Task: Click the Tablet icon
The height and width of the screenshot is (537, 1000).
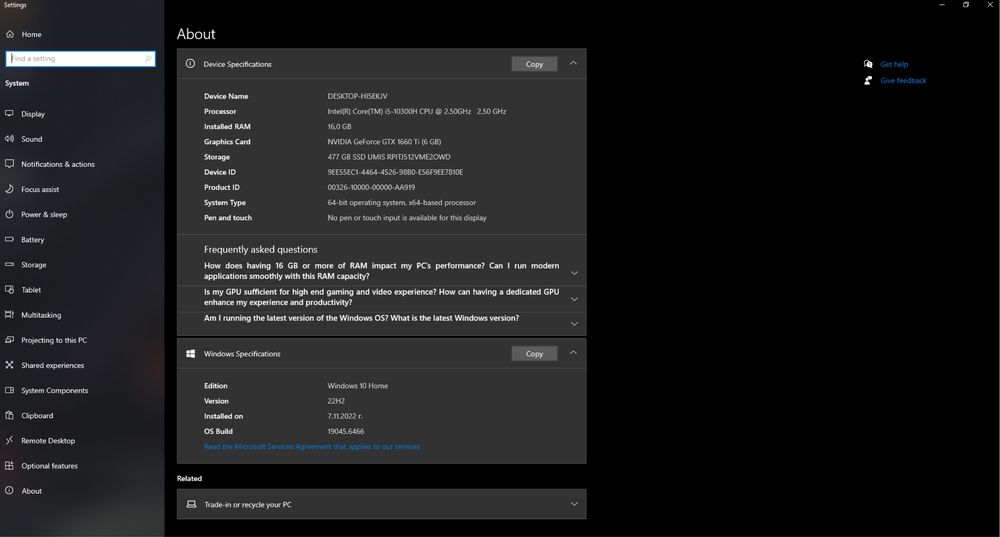Action: click(10, 290)
